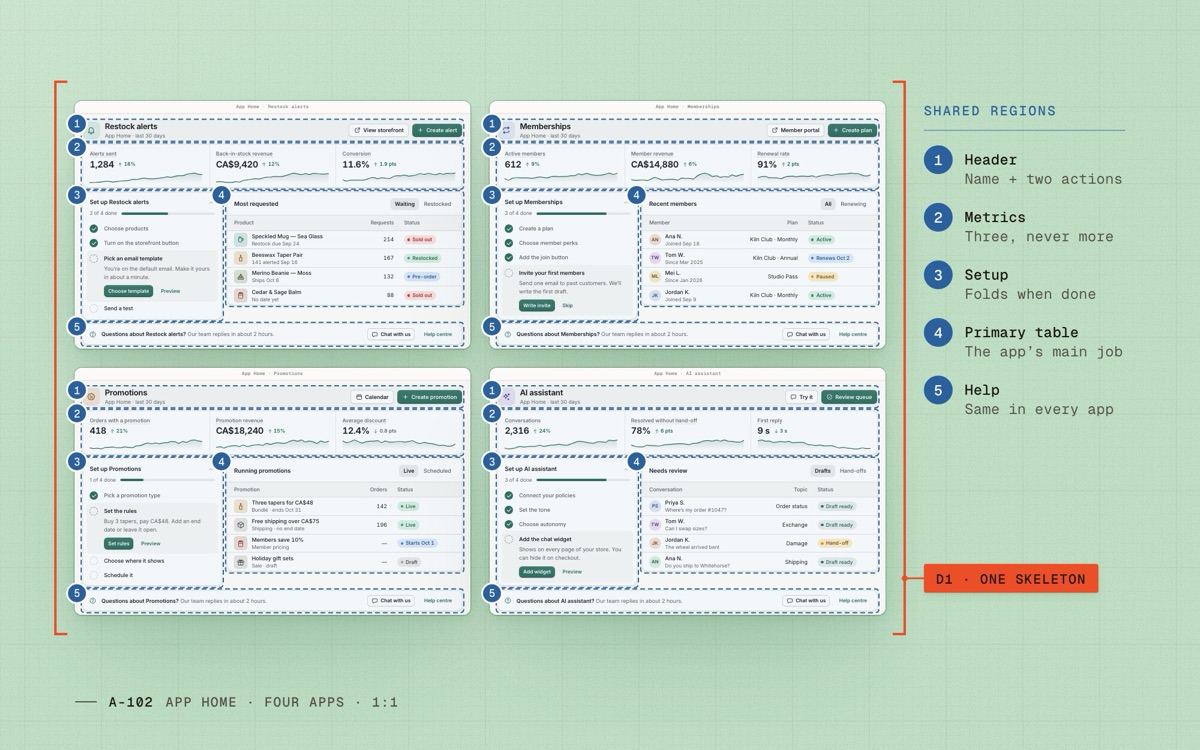1200x750 pixels.
Task: Click the 'Renews Oct 2' status badge
Action: tap(830, 258)
